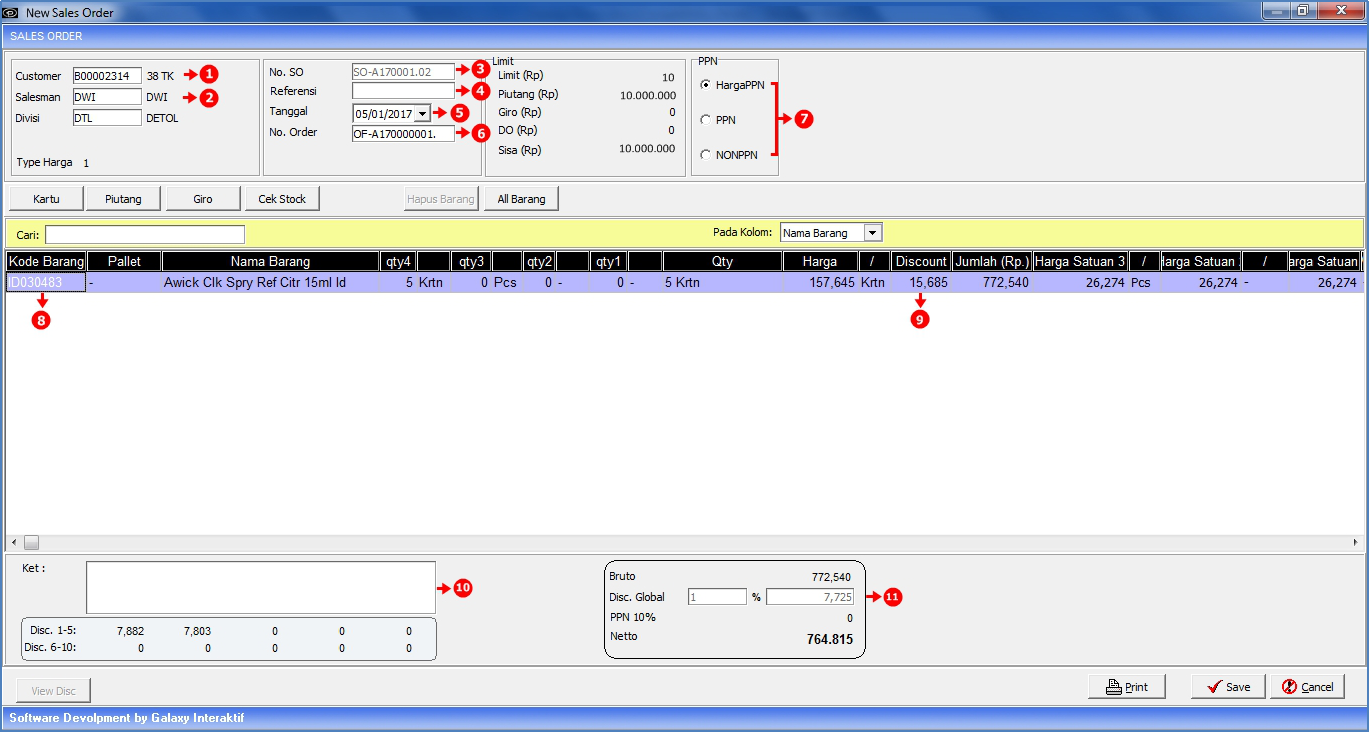
Task: Click the app icon in the title bar
Action: coord(11,12)
